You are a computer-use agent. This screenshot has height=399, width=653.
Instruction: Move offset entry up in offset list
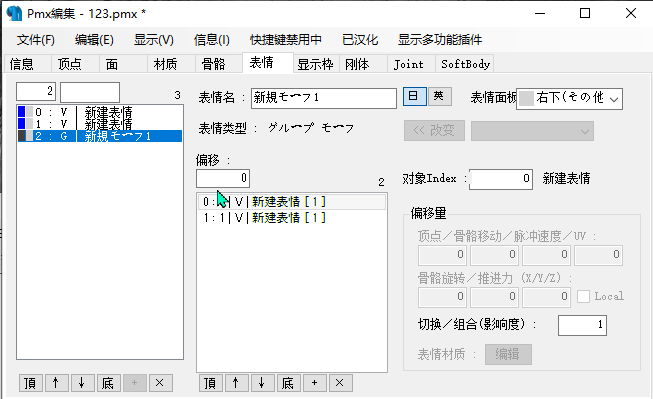click(x=237, y=383)
